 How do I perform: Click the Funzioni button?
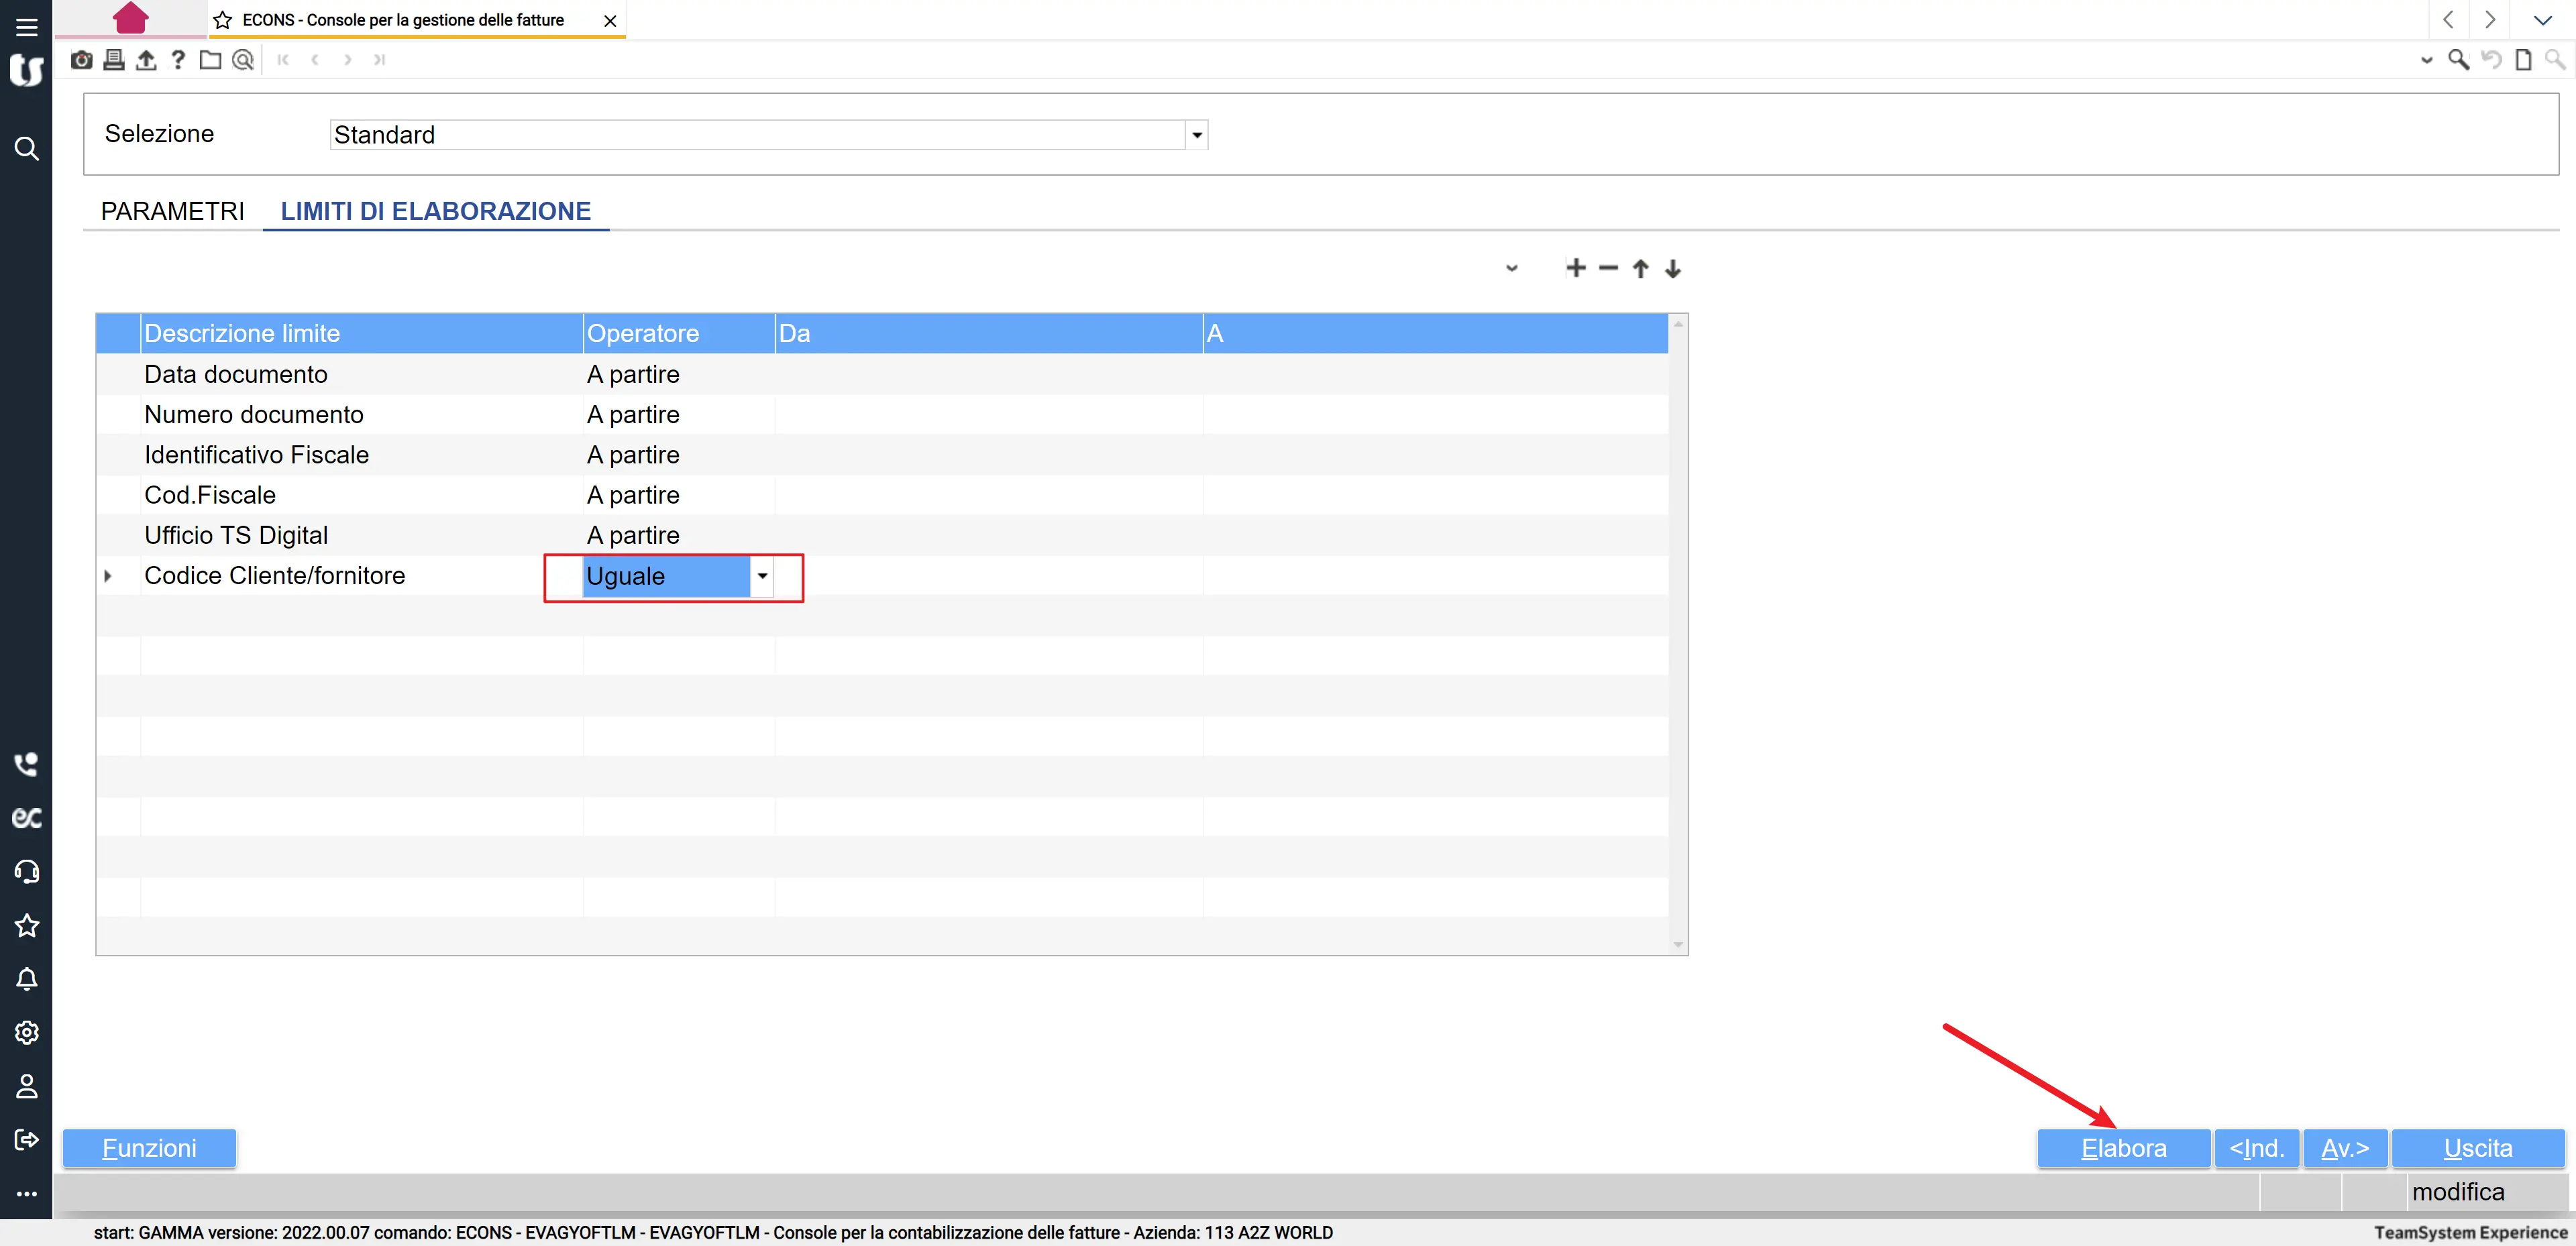(149, 1148)
